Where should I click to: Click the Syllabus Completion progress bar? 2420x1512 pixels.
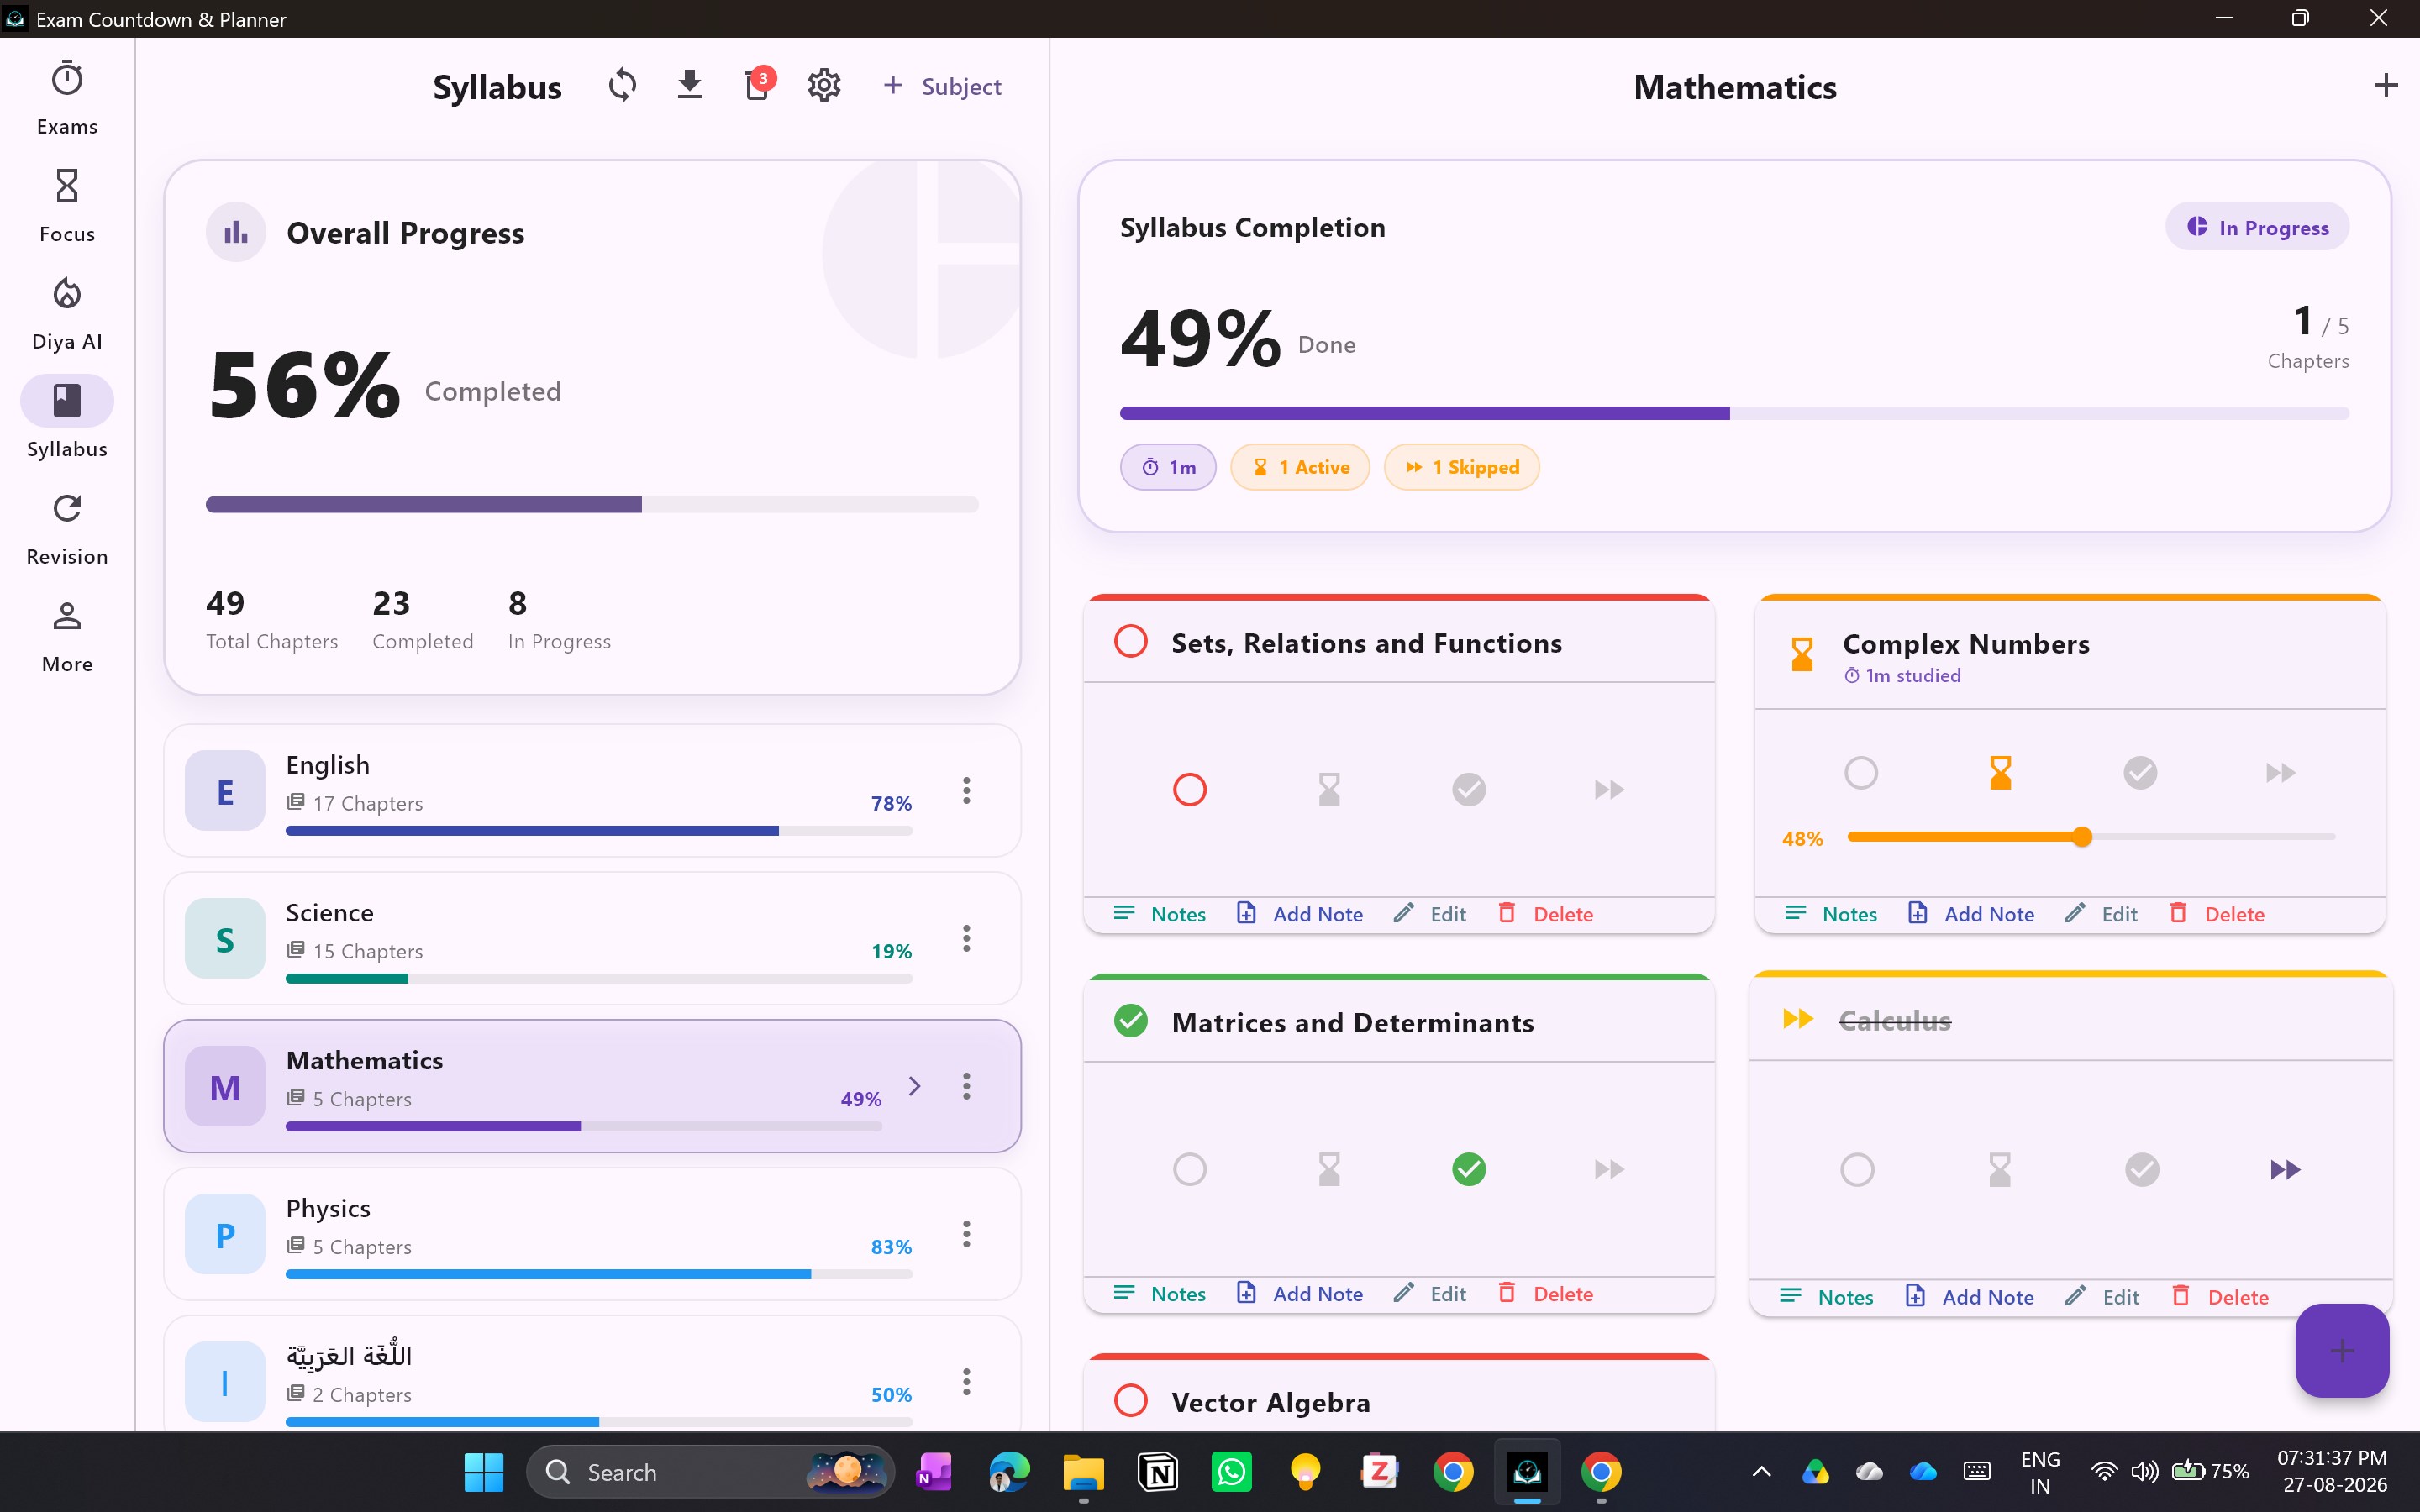1734,413
